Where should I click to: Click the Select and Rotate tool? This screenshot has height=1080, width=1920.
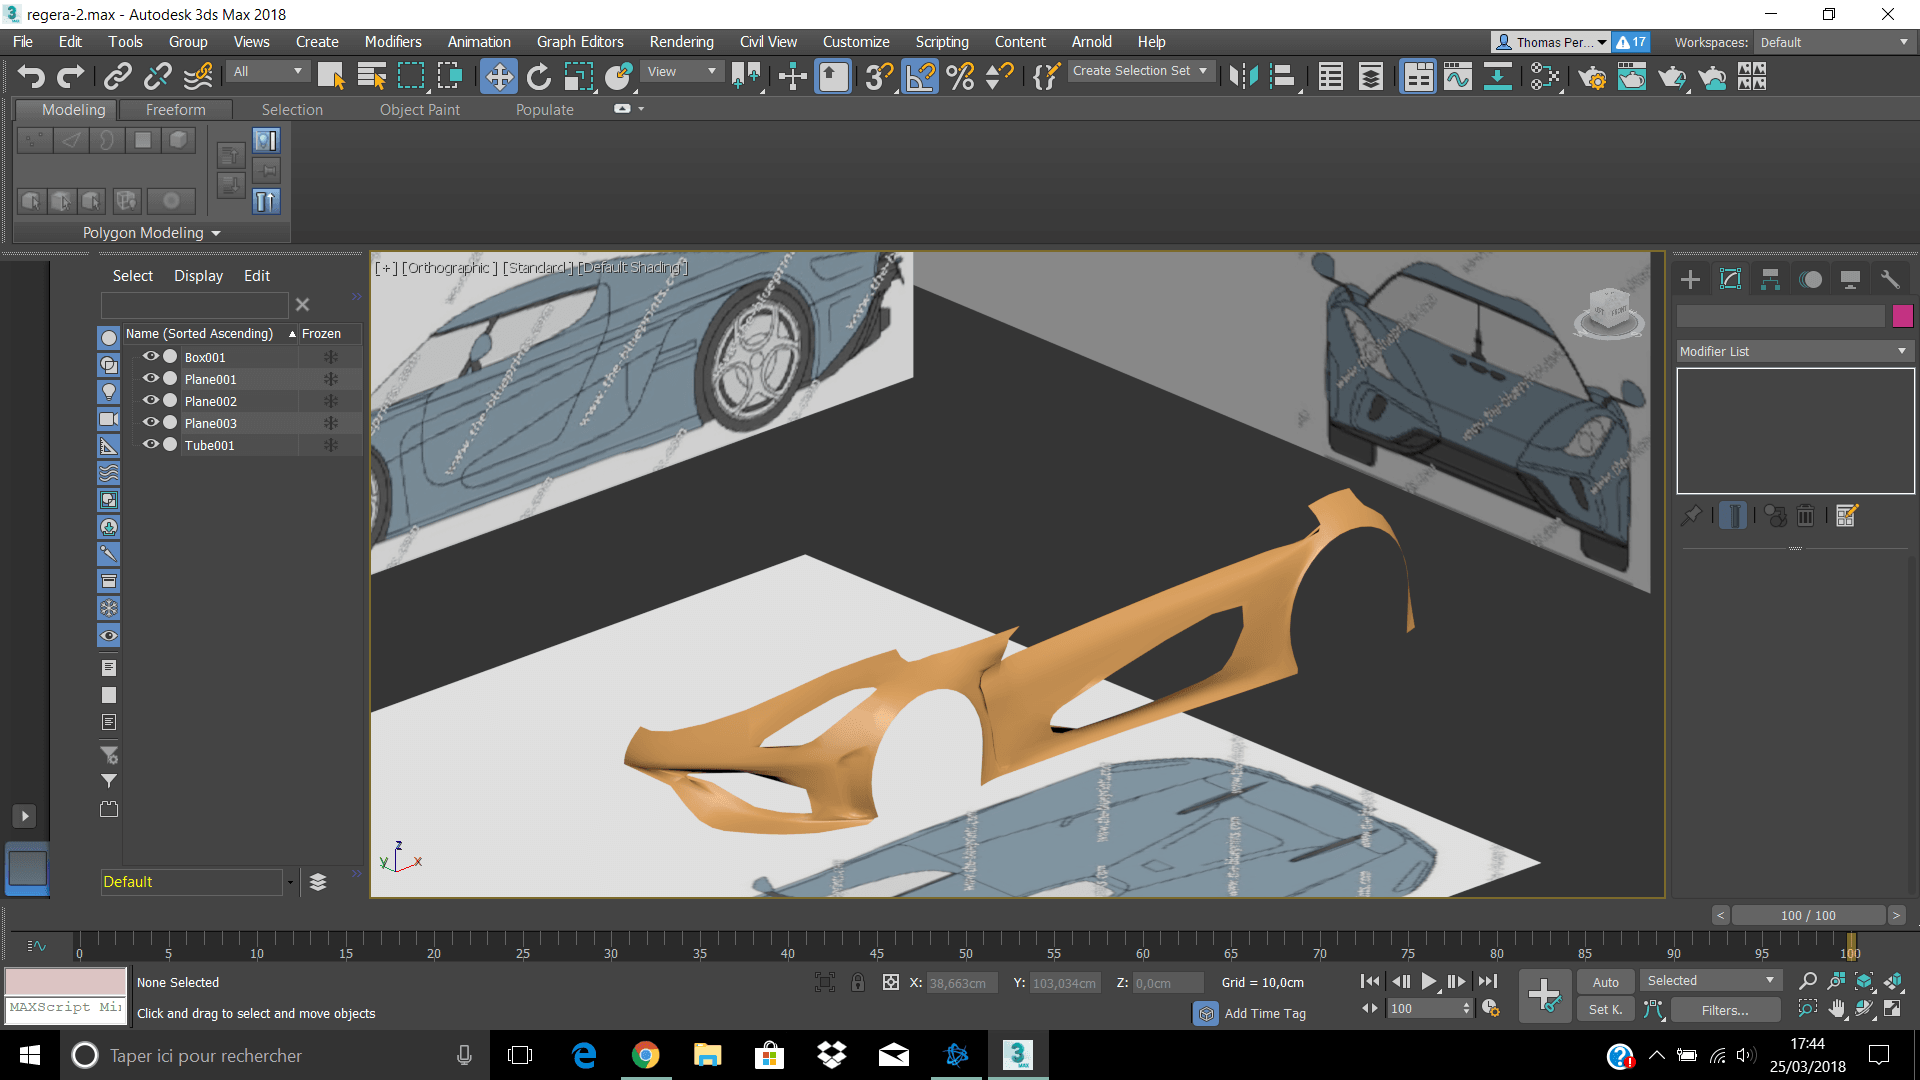538,76
